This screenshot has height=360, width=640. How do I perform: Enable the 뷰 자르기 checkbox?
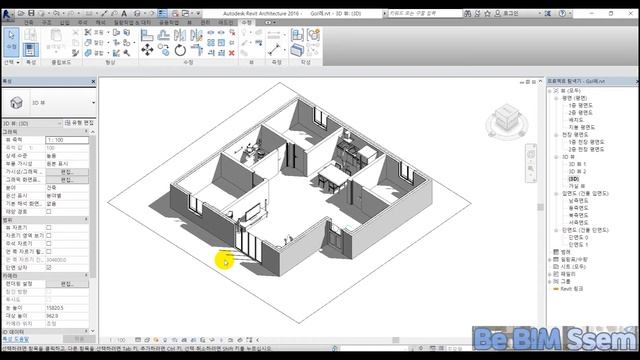click(x=49, y=227)
